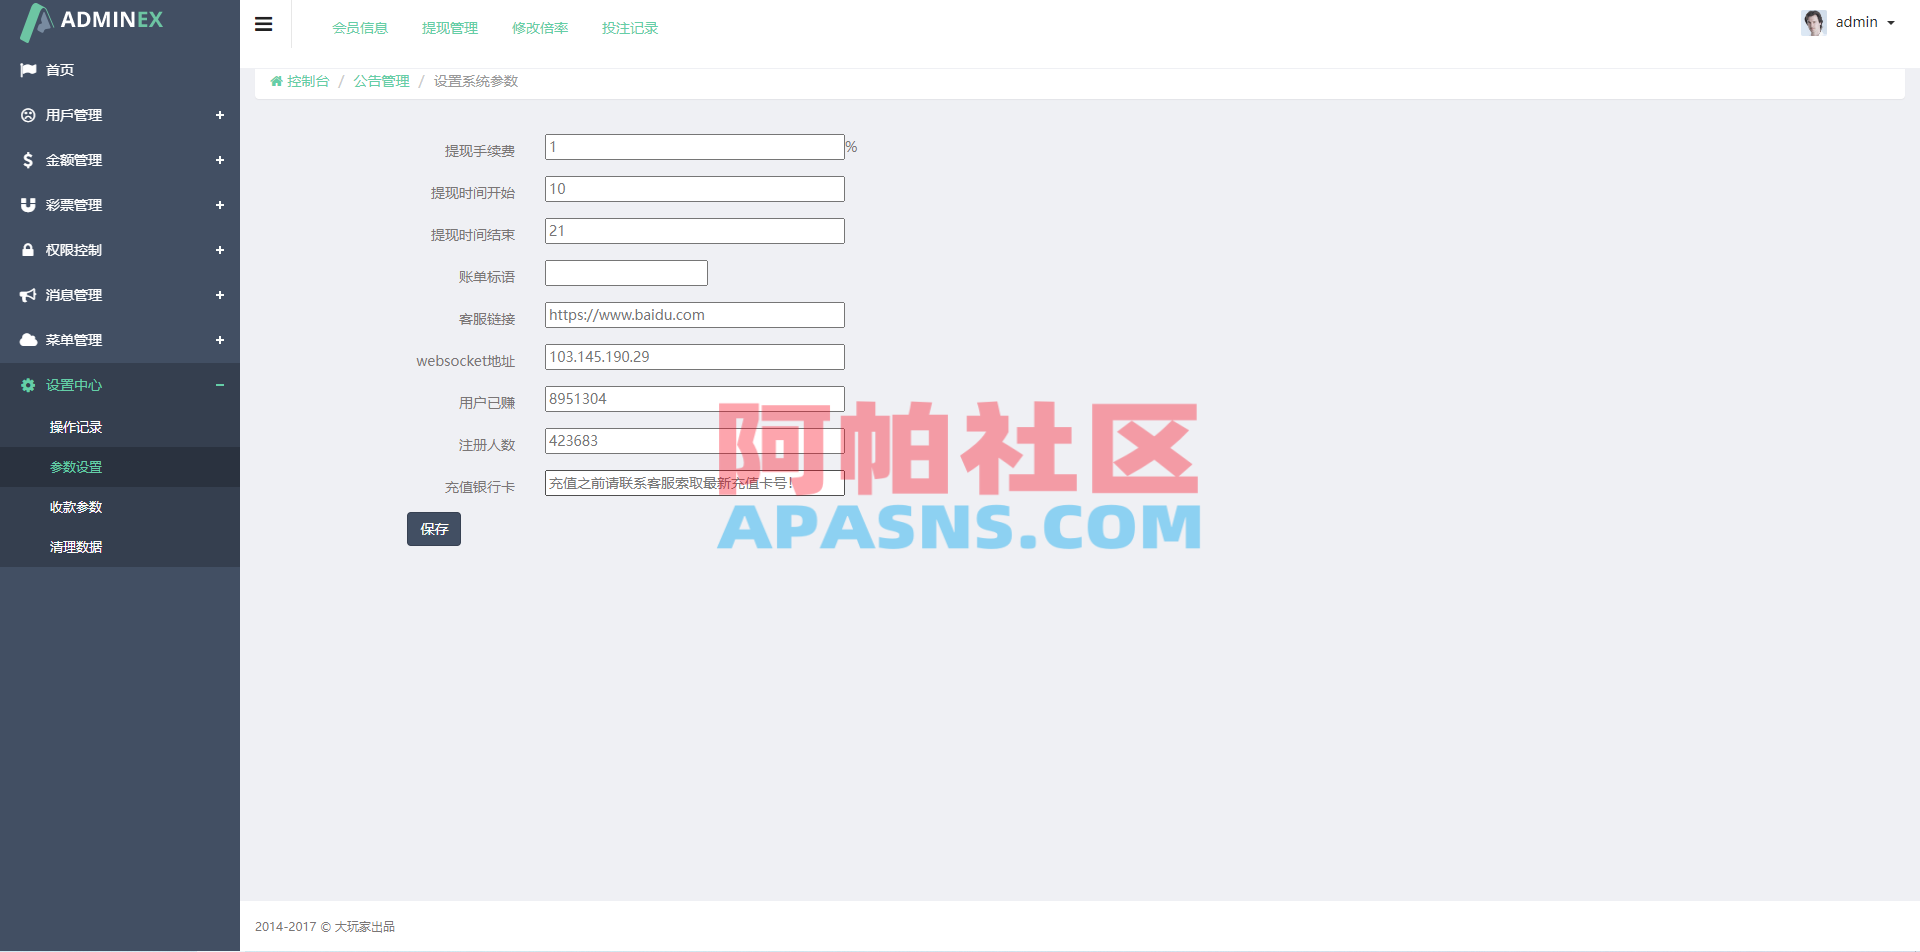Click the admin avatar image

(x=1813, y=22)
